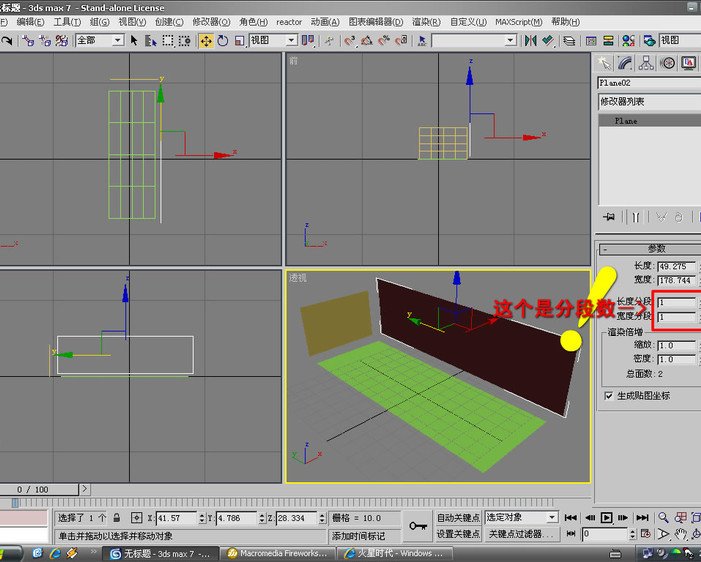Image resolution: width=701 pixels, height=562 pixels.
Task: Toggle the Angle Snap icon
Action: pyautogui.click(x=367, y=41)
